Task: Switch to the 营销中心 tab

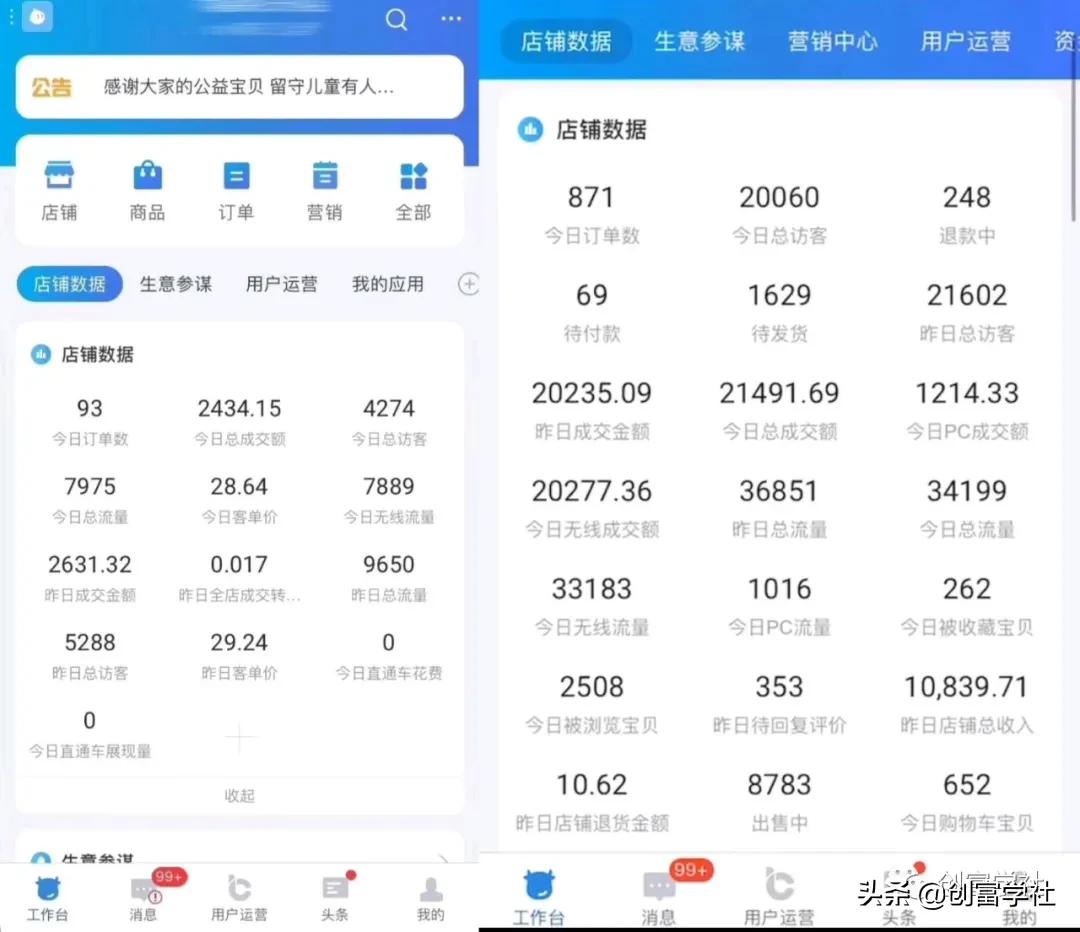Action: (x=832, y=40)
